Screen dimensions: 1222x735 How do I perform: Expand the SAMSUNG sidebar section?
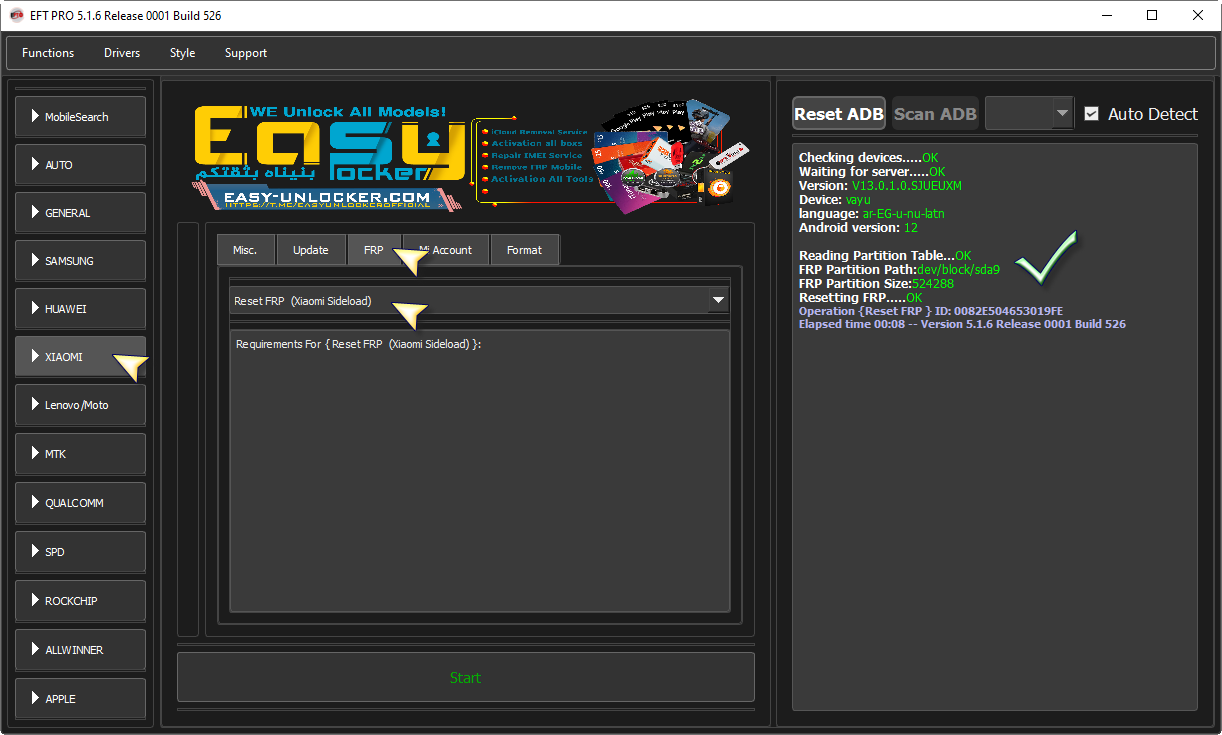point(80,261)
